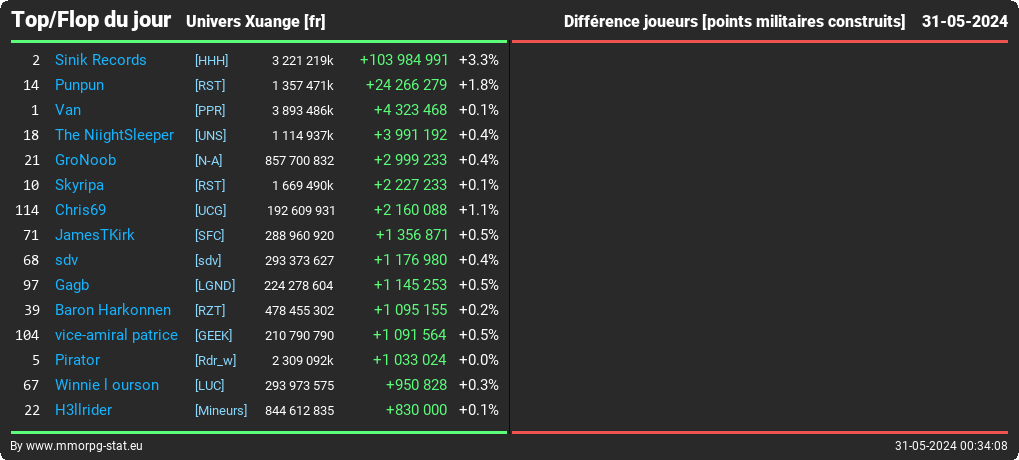Click the Top/Flop du jour title
Screen dimensions: 1019x460
point(92,20)
